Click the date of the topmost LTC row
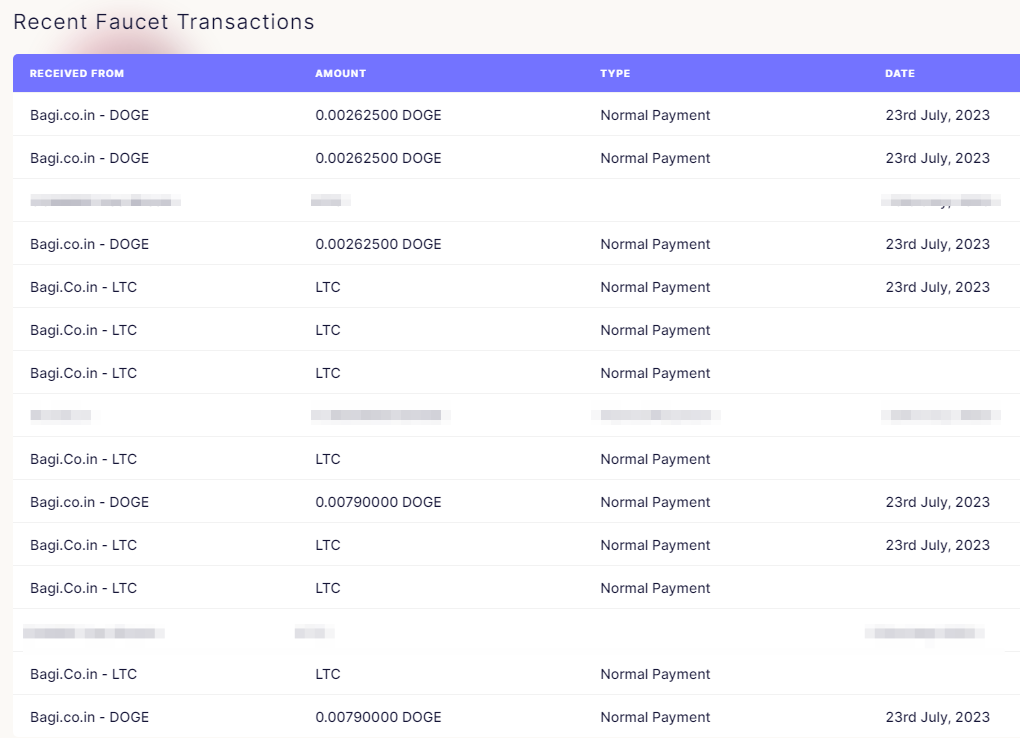 pos(937,287)
